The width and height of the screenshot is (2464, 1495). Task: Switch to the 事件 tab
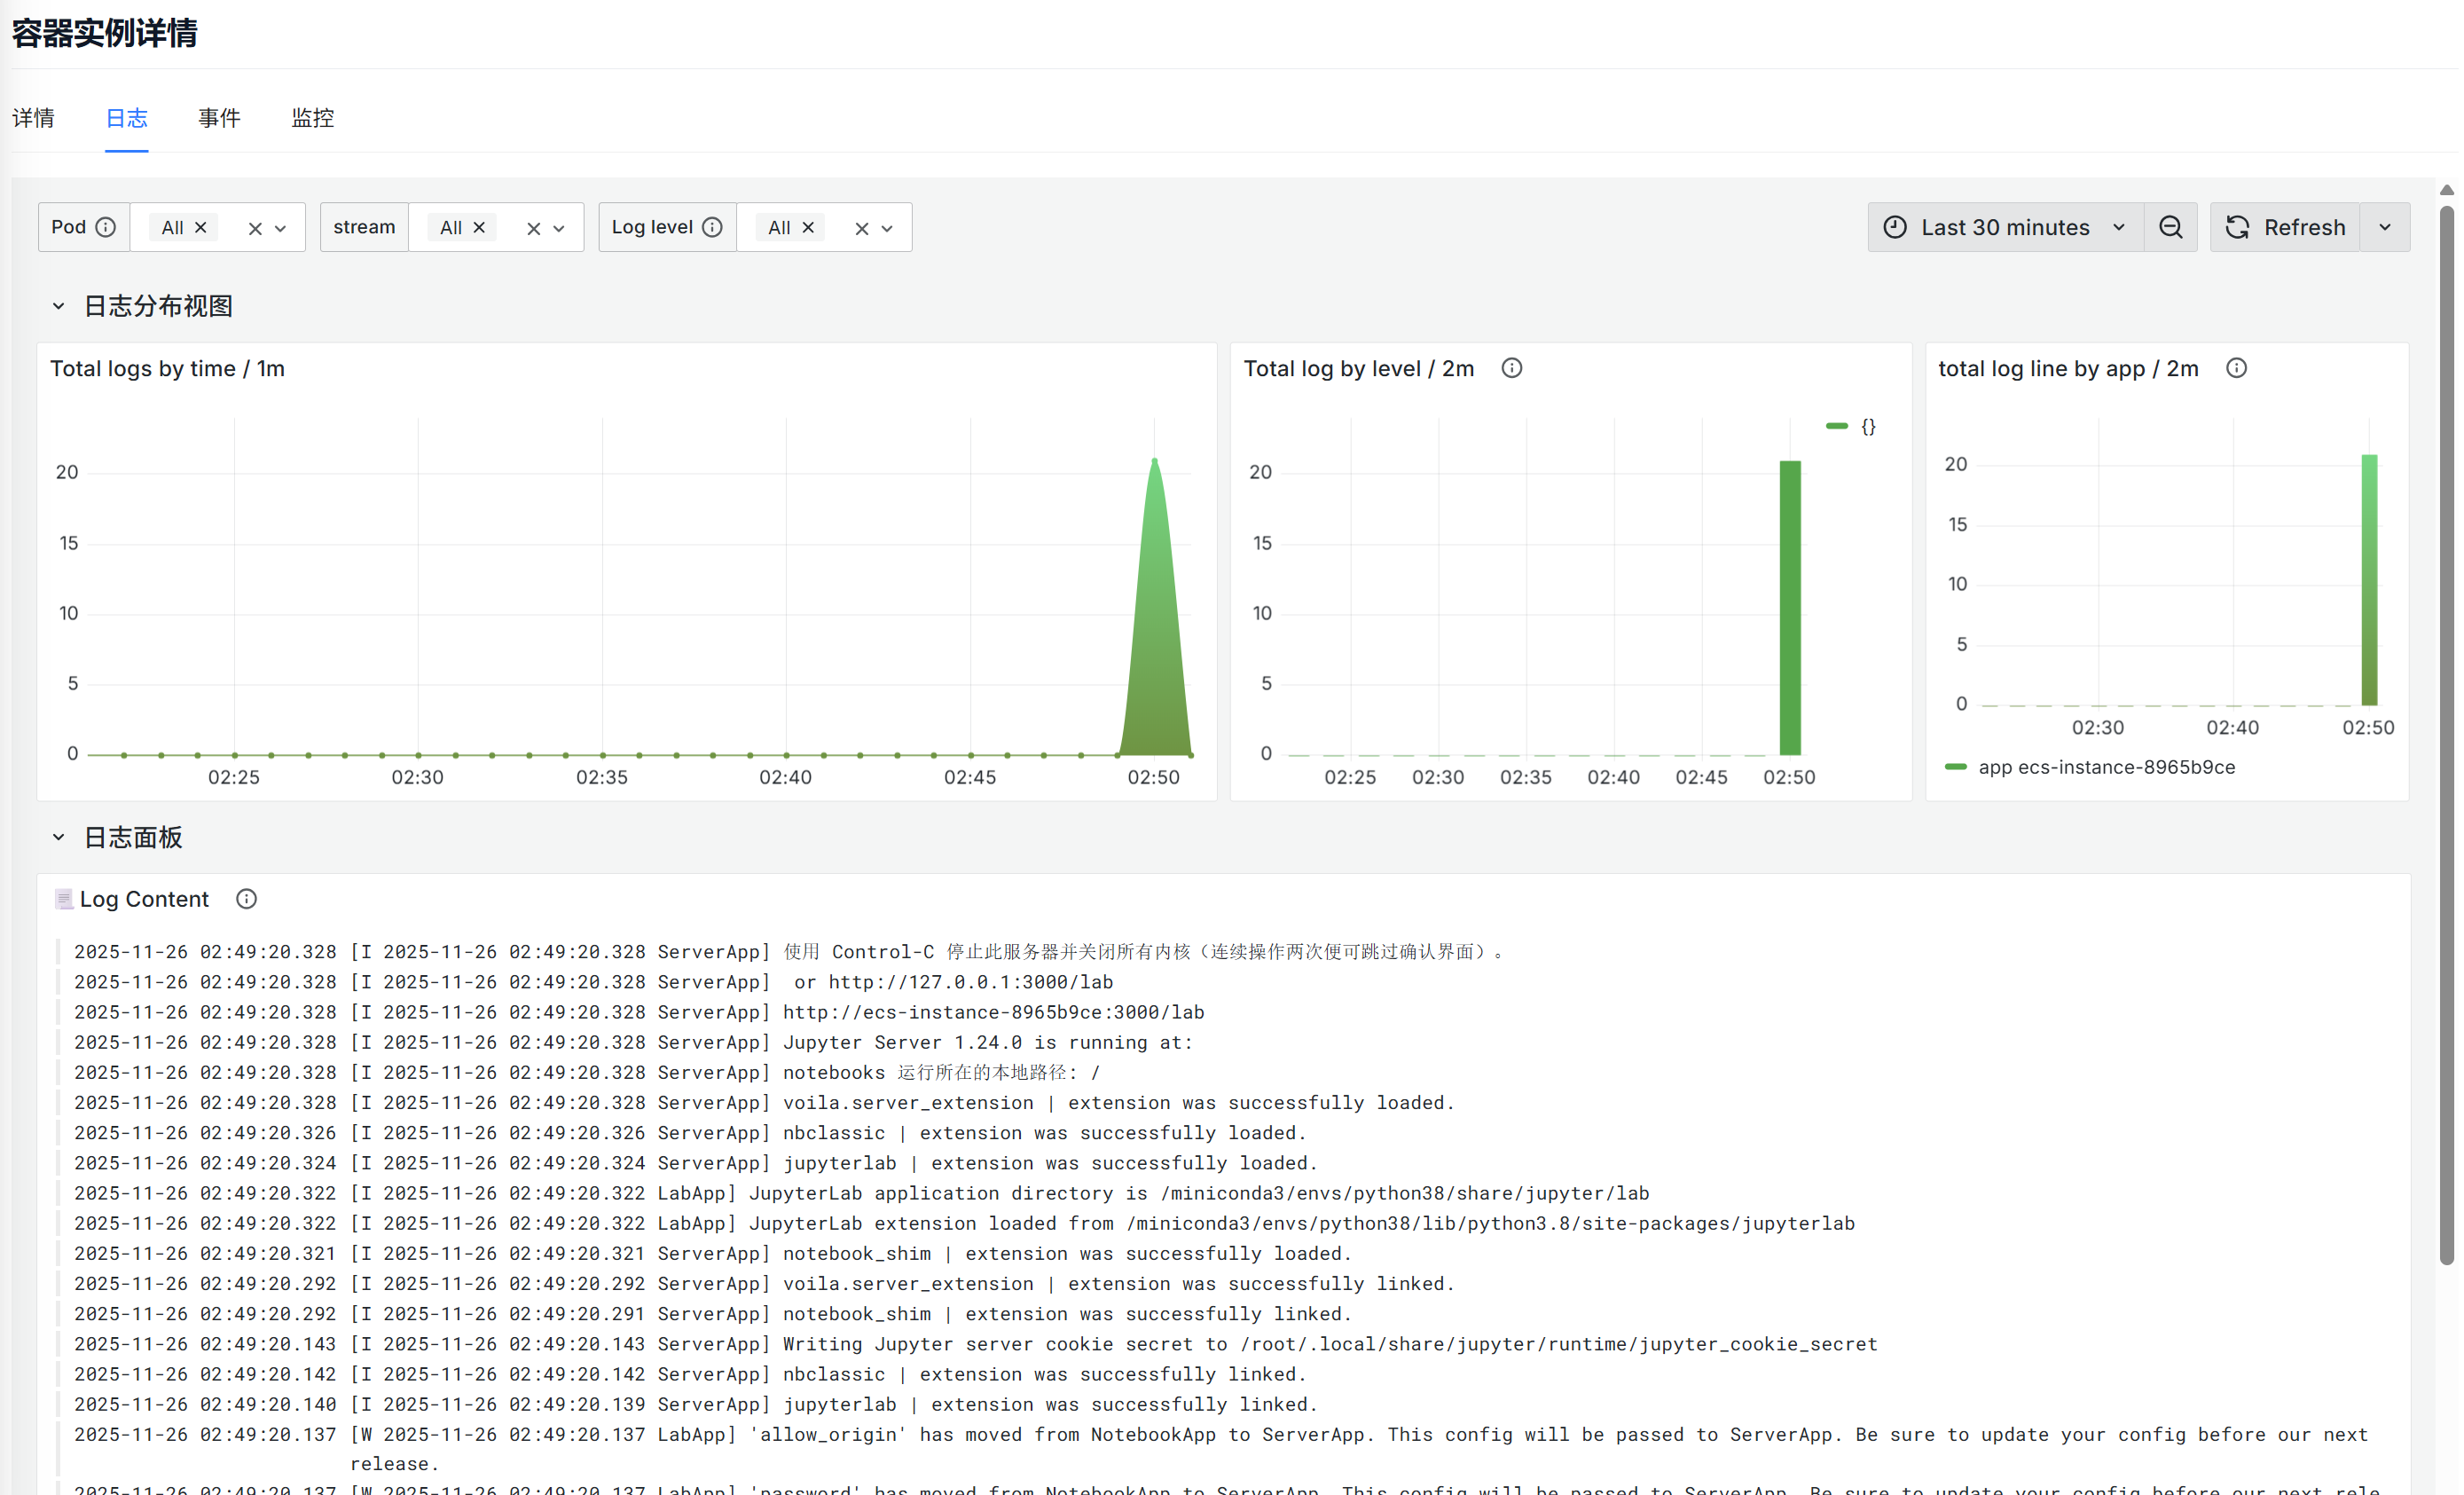click(x=219, y=118)
